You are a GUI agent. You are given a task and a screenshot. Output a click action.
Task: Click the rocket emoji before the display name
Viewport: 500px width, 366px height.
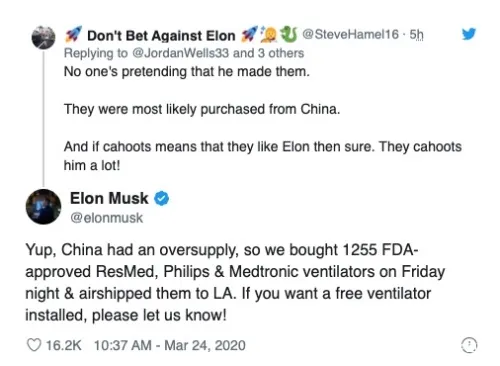(x=73, y=35)
